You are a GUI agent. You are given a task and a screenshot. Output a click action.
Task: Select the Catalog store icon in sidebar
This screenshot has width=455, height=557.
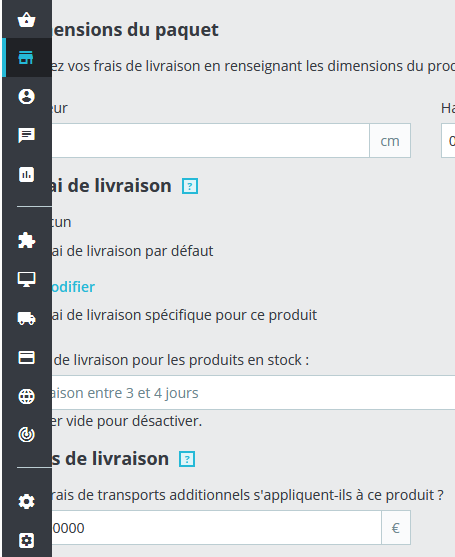[x=27, y=58]
